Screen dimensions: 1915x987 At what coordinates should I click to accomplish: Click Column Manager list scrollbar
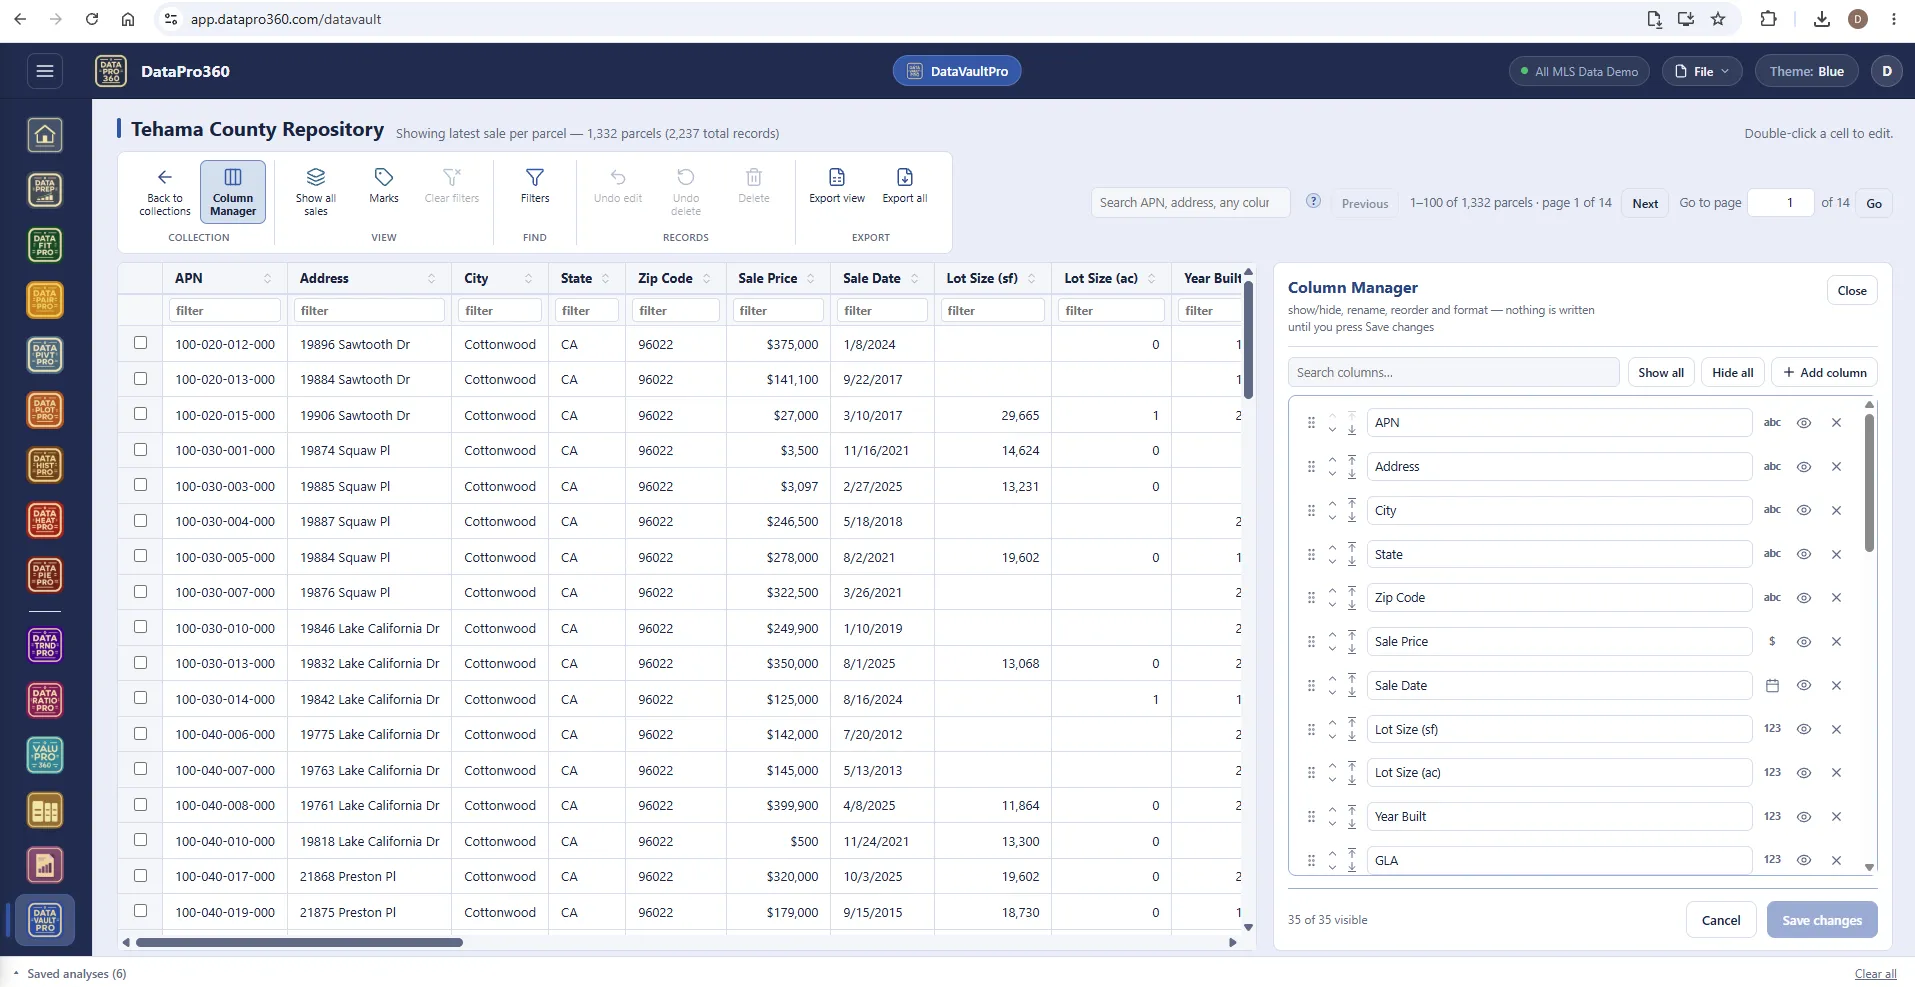click(x=1869, y=482)
